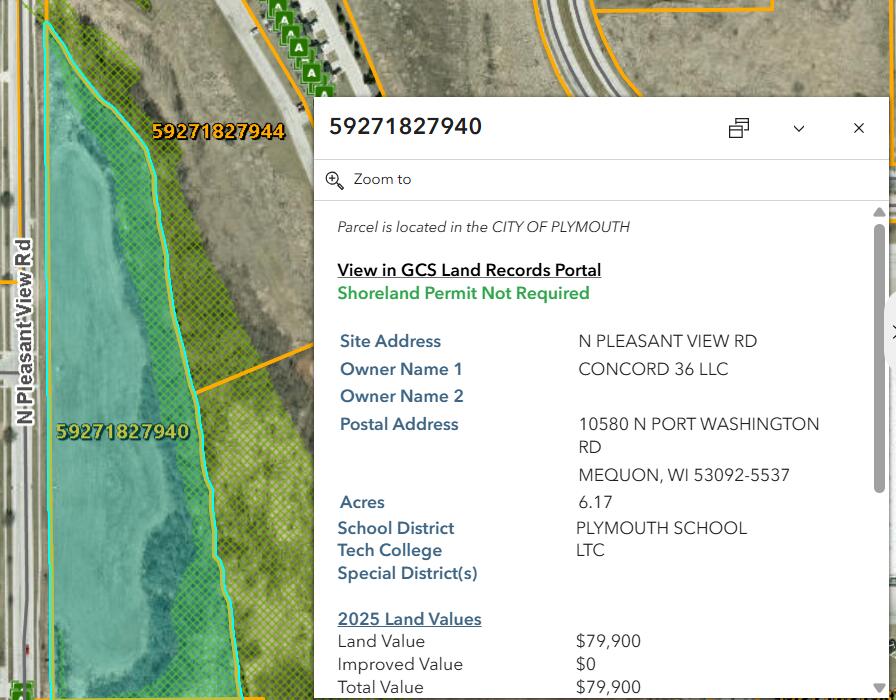Click the Owner Name 1 field label
The width and height of the screenshot is (896, 700).
[x=401, y=369]
